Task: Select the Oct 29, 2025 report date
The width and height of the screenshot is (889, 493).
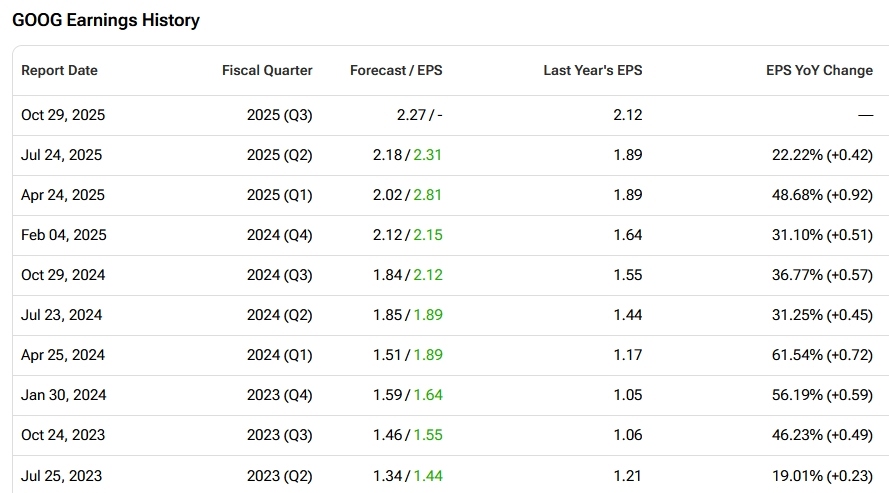Action: (x=63, y=115)
